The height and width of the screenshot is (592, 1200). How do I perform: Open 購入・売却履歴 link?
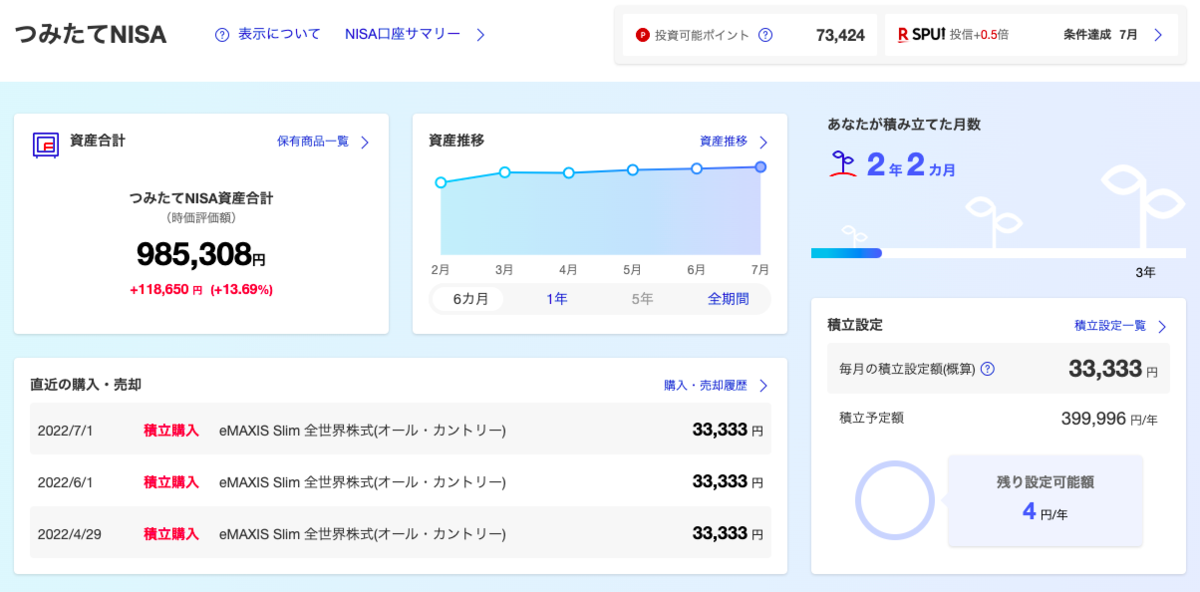(705, 385)
